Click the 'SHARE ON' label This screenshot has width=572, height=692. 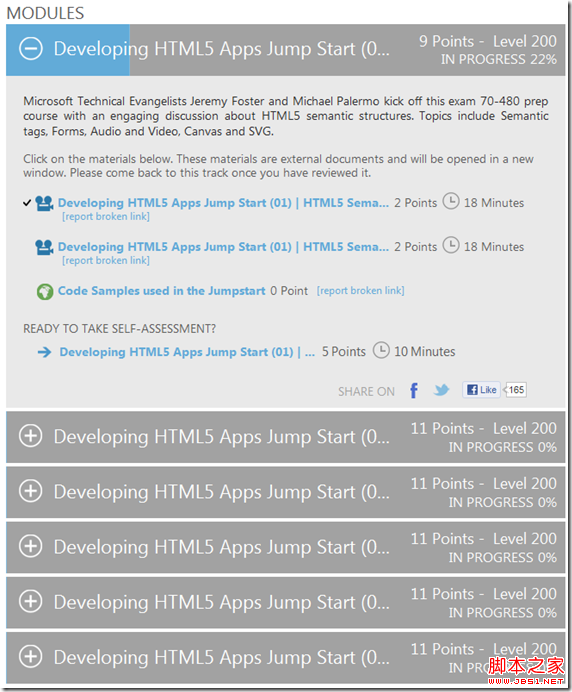click(x=366, y=392)
